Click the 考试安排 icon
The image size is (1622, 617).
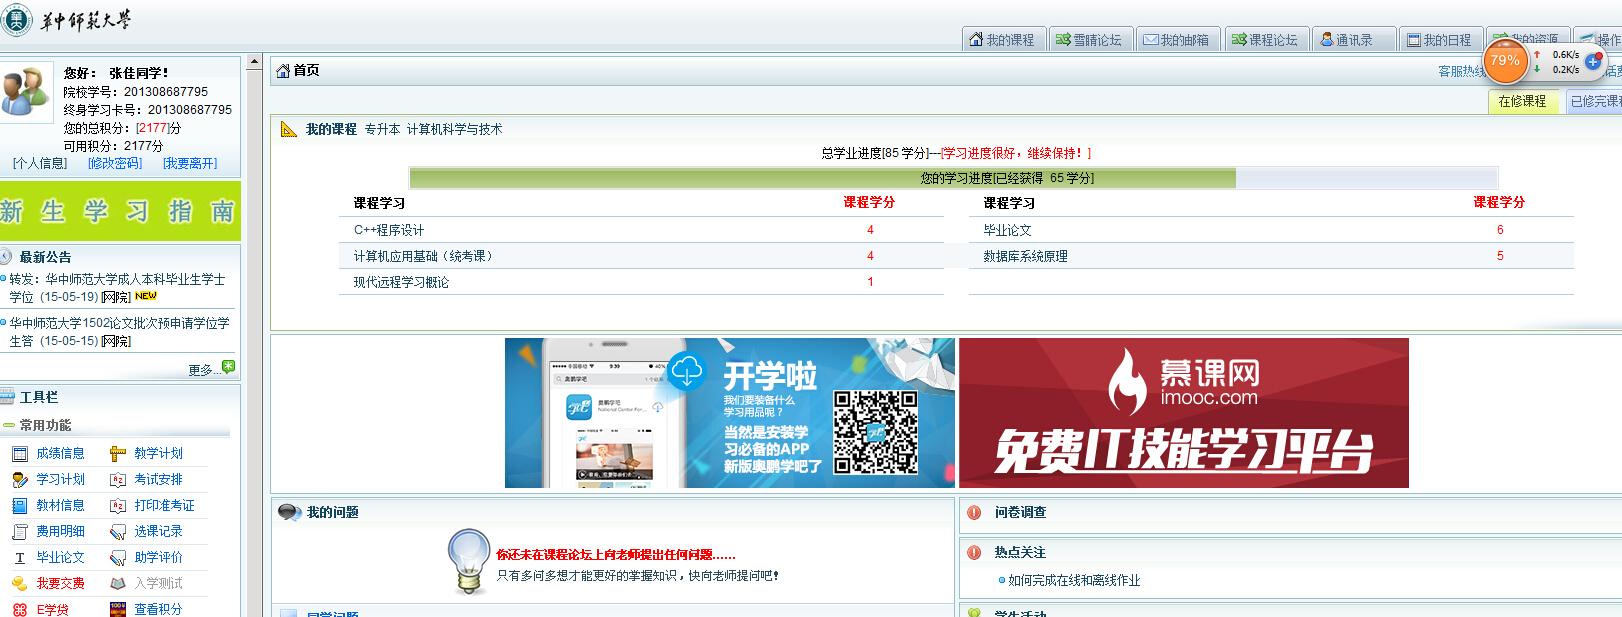pos(118,480)
